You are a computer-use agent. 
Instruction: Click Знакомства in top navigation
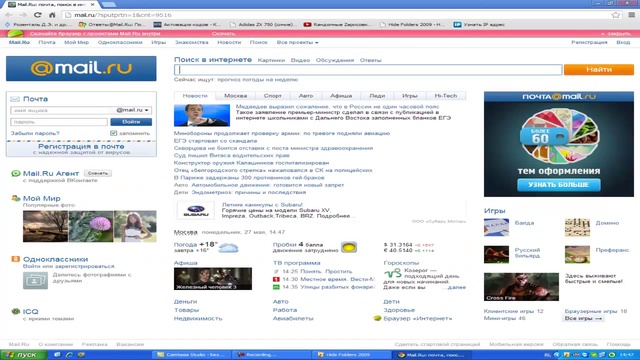coord(191,42)
